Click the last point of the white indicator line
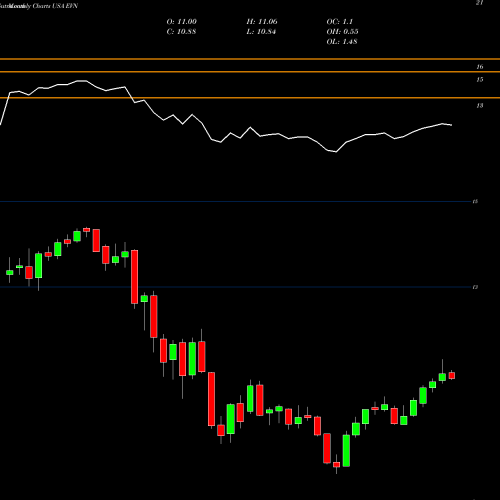This screenshot has width=500, height=500. click(452, 125)
